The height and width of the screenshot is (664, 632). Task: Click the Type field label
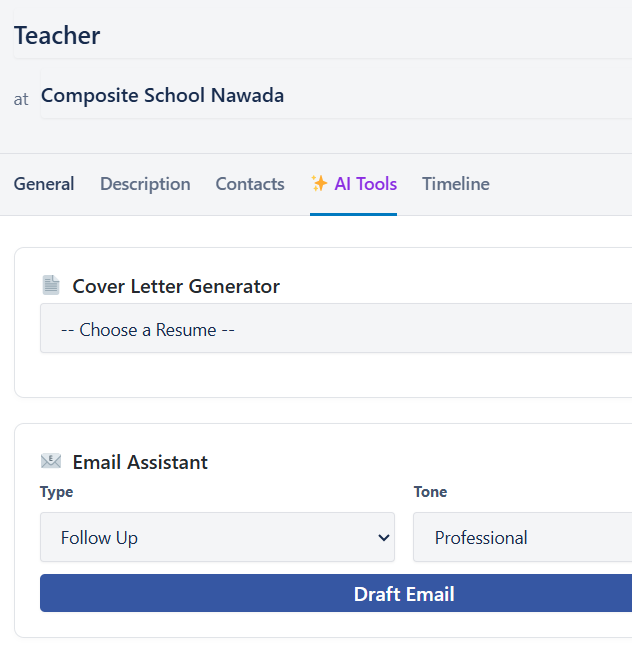point(56,492)
